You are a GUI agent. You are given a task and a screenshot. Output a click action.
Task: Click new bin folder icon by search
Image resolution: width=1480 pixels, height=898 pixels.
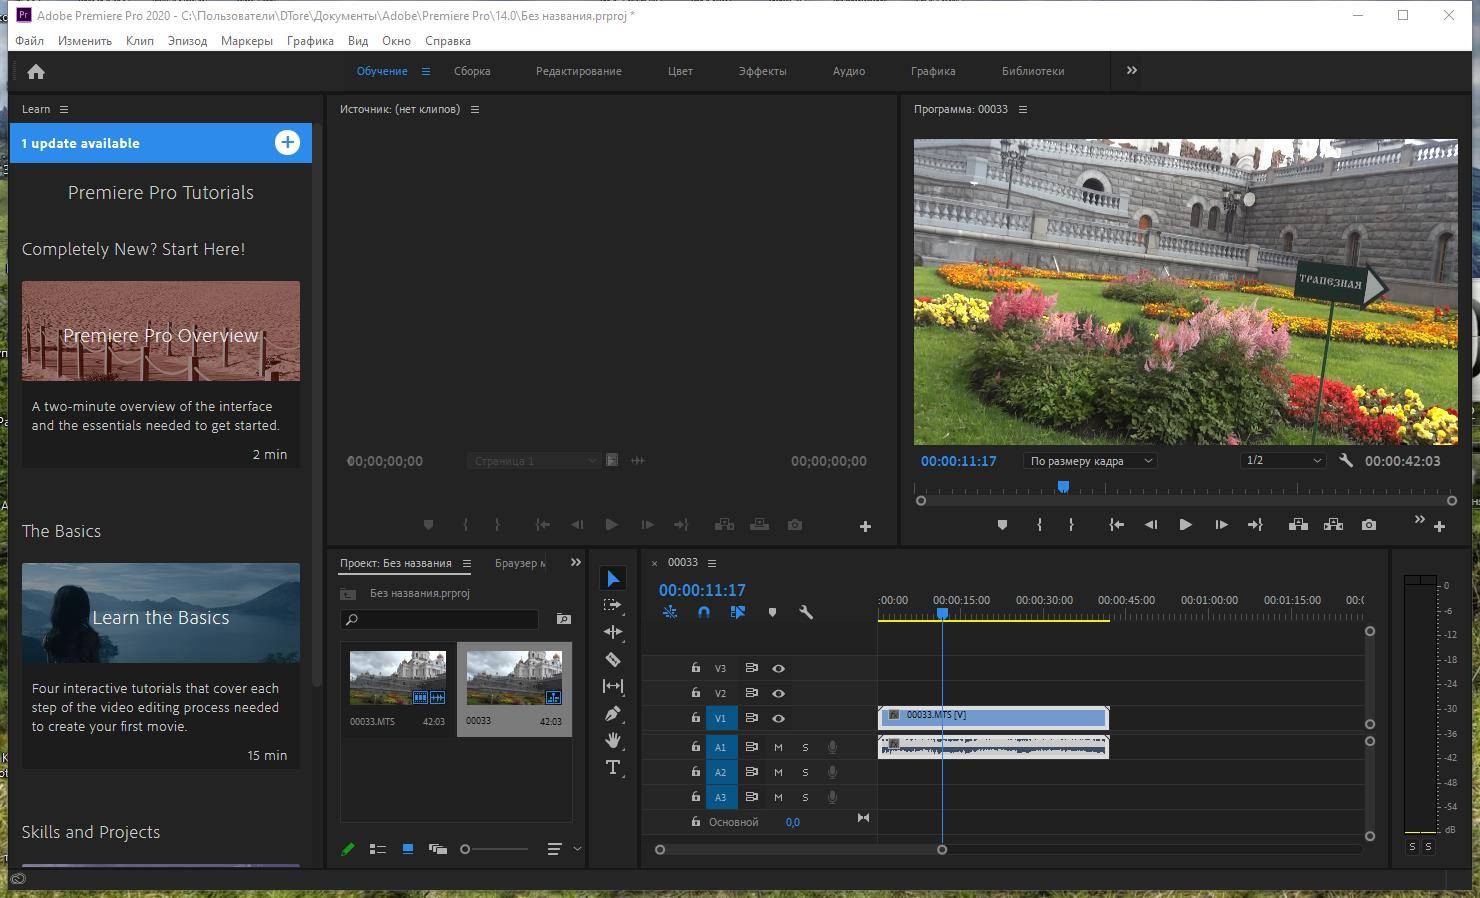(564, 619)
